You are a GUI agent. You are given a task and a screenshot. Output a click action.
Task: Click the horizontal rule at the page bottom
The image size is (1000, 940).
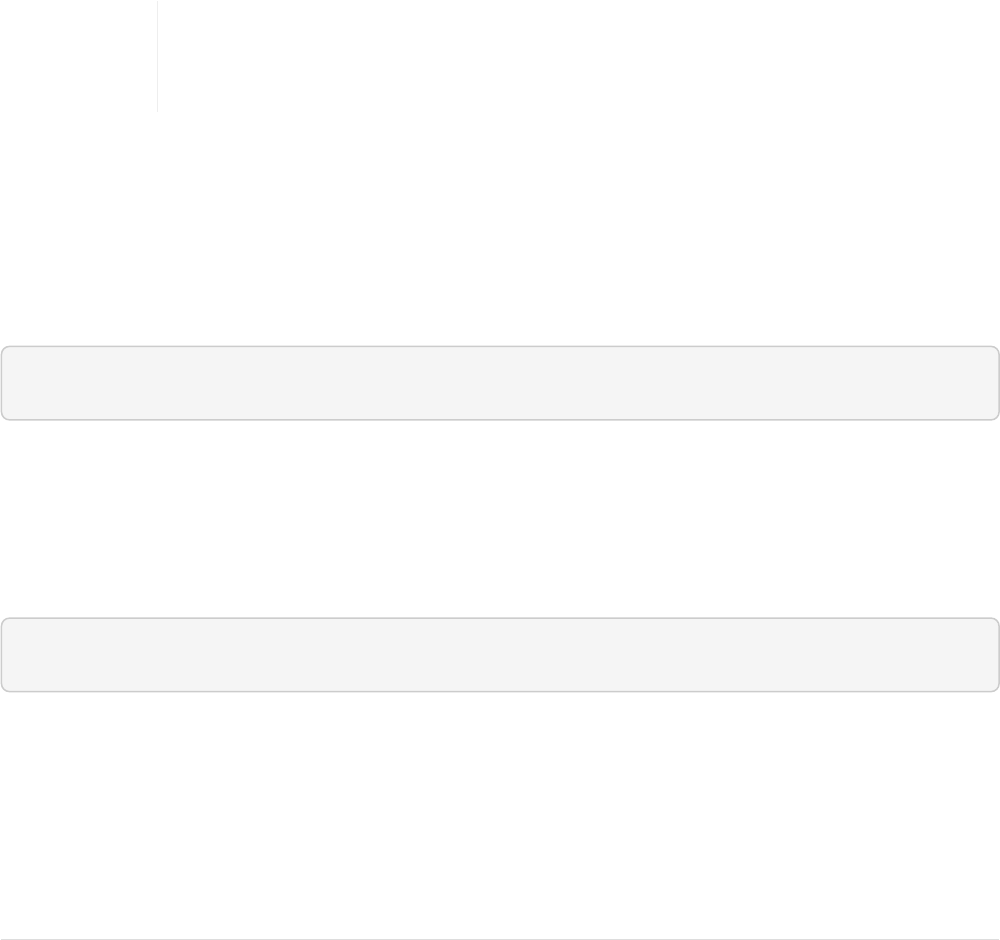[x=500, y=939]
